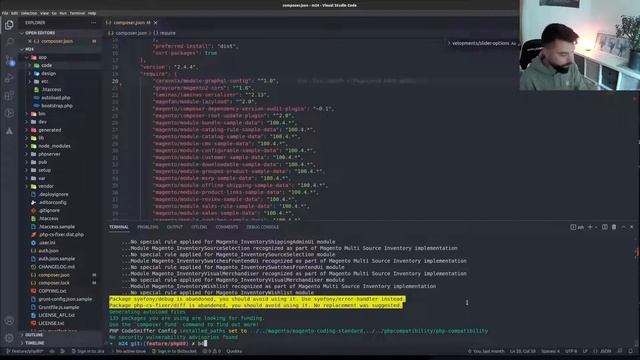Click Sign in to Bitbucket status item
The width and height of the screenshot is (640, 360).
[x=174, y=351]
